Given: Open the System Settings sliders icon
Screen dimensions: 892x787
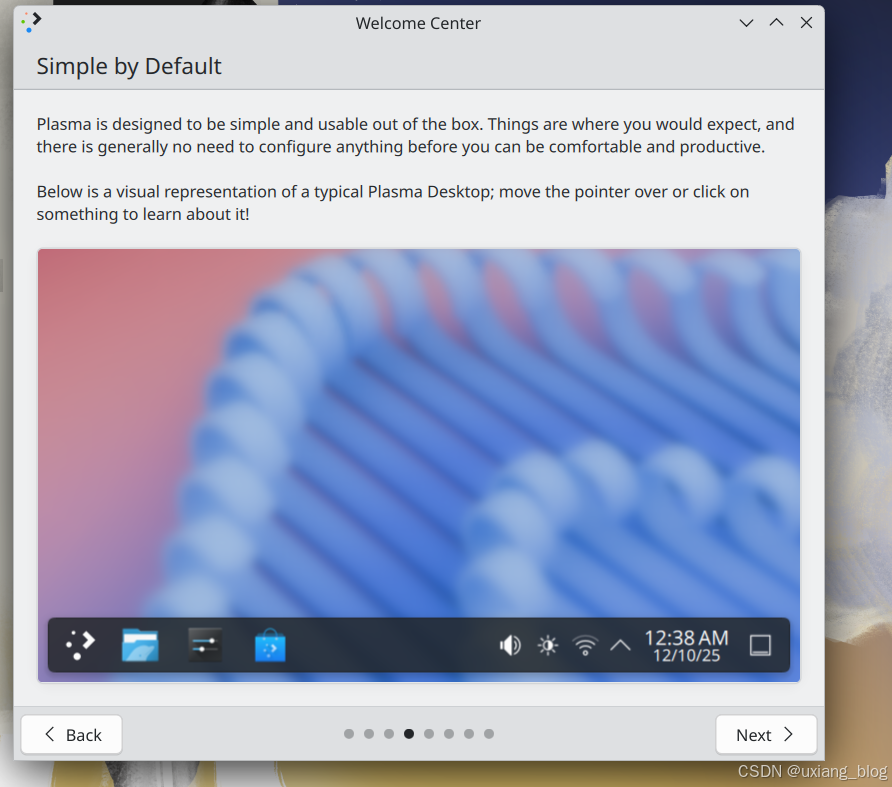Looking at the screenshot, I should [205, 645].
